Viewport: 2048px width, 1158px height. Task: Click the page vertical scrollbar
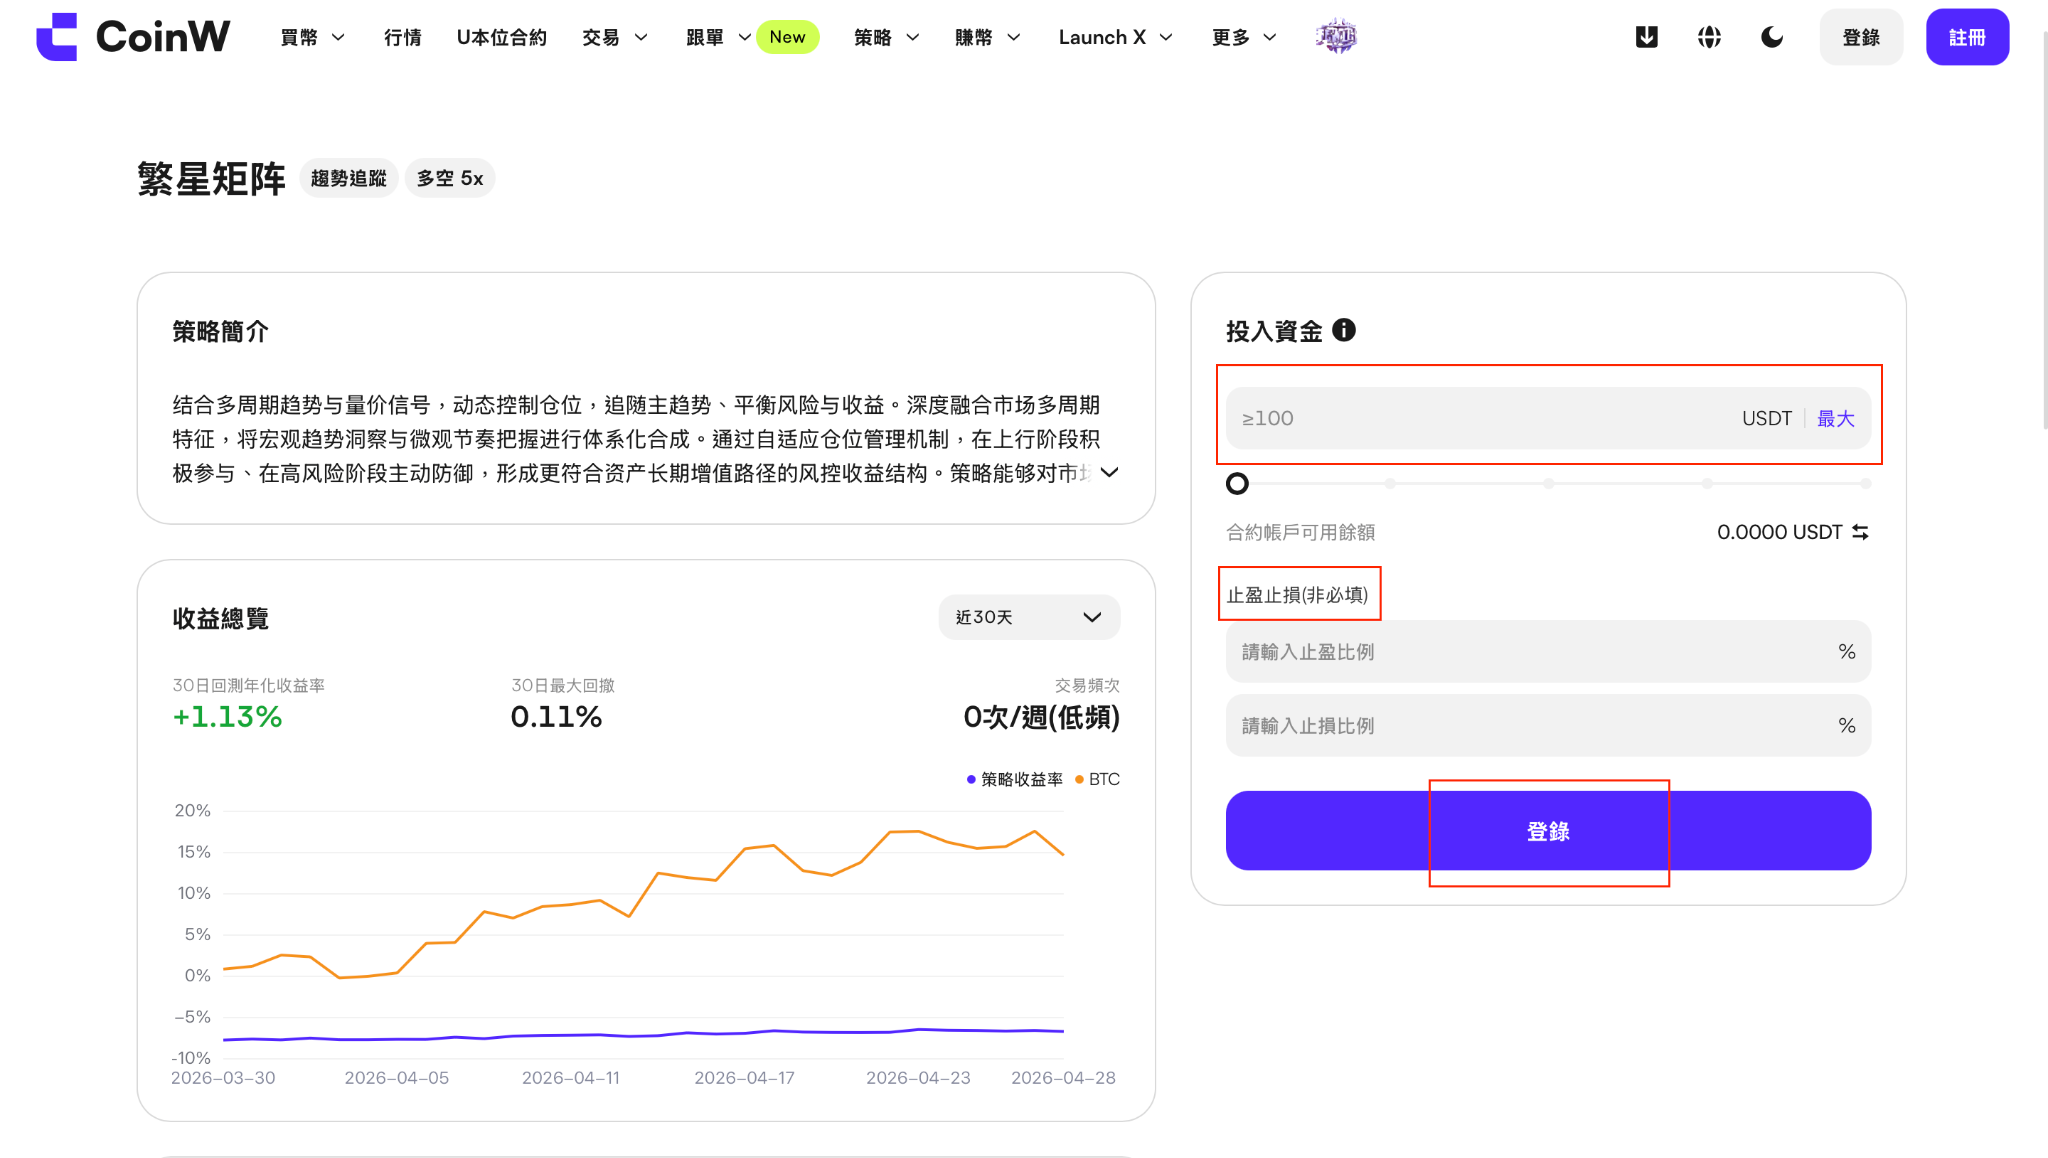pyautogui.click(x=2043, y=230)
